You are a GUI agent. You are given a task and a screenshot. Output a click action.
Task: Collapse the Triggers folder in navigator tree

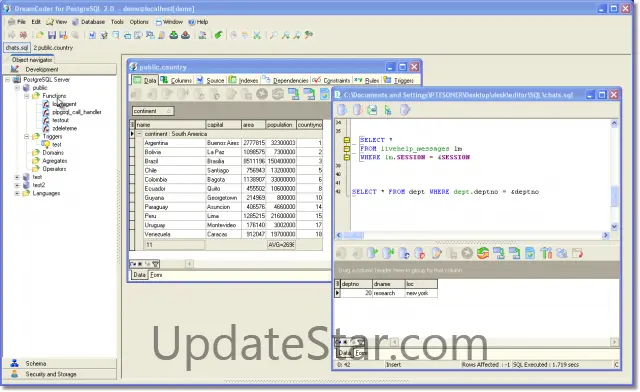pyautogui.click(x=27, y=136)
